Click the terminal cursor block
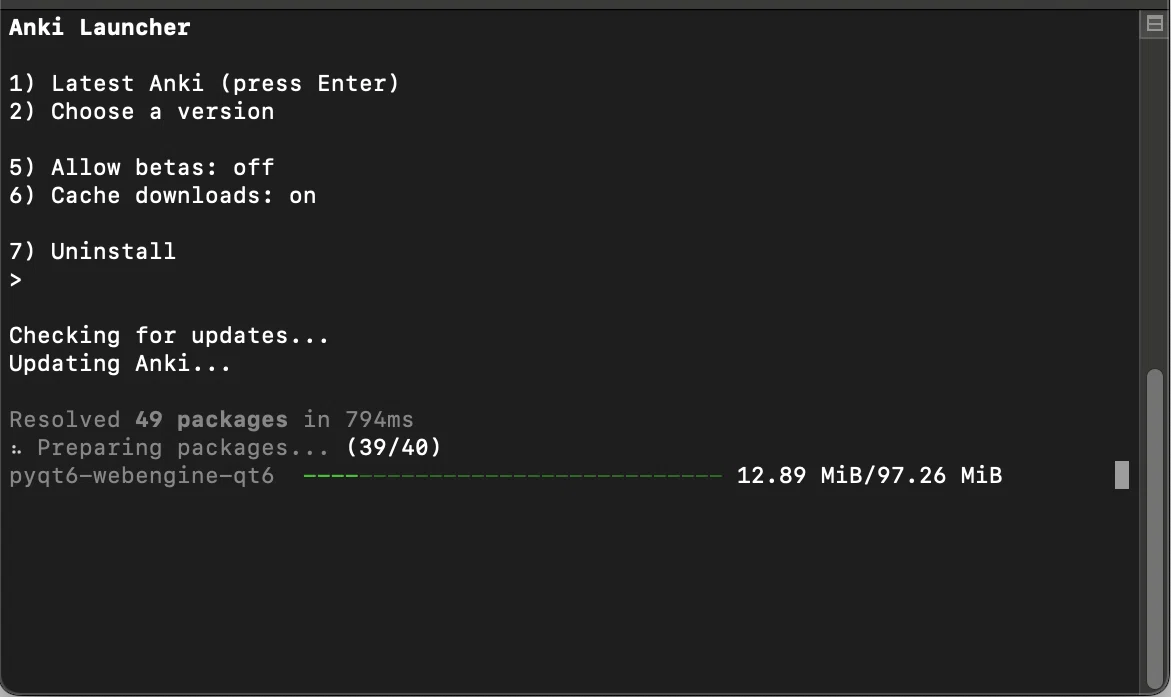The width and height of the screenshot is (1171, 697). coord(1122,475)
